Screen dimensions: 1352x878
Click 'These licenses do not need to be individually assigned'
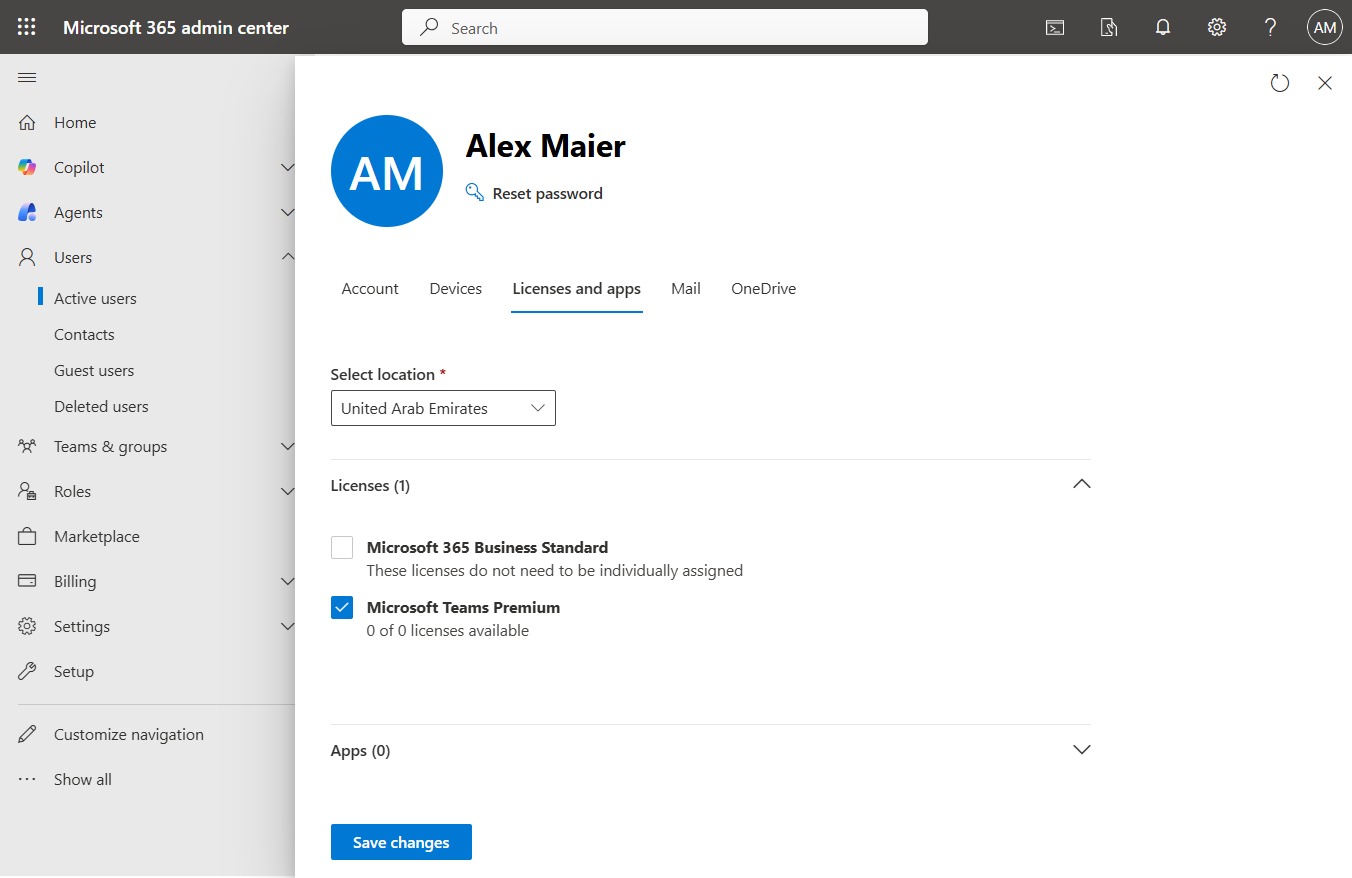coord(555,570)
